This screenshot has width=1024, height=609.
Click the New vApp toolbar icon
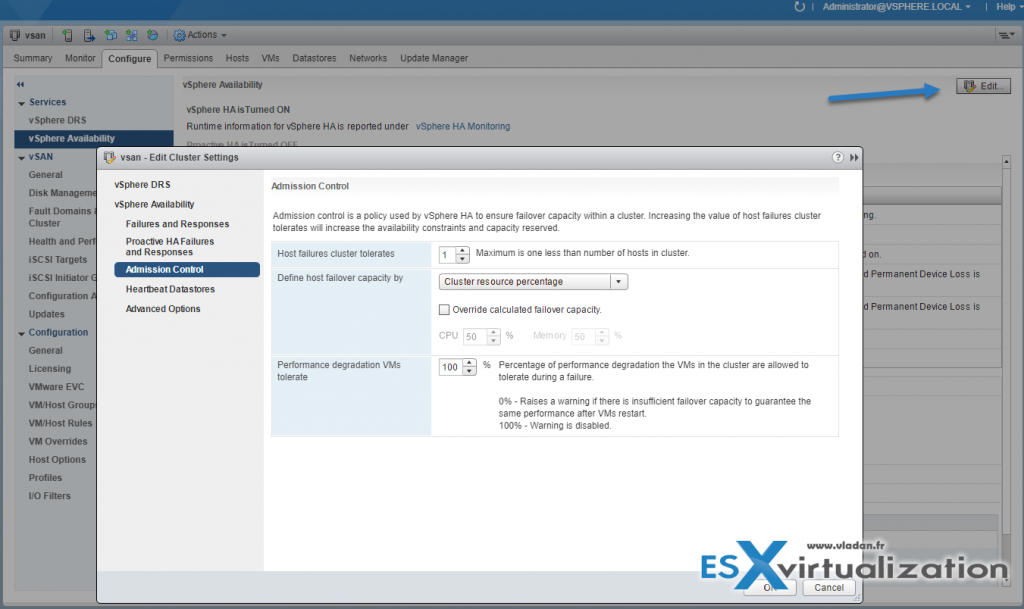(131, 35)
